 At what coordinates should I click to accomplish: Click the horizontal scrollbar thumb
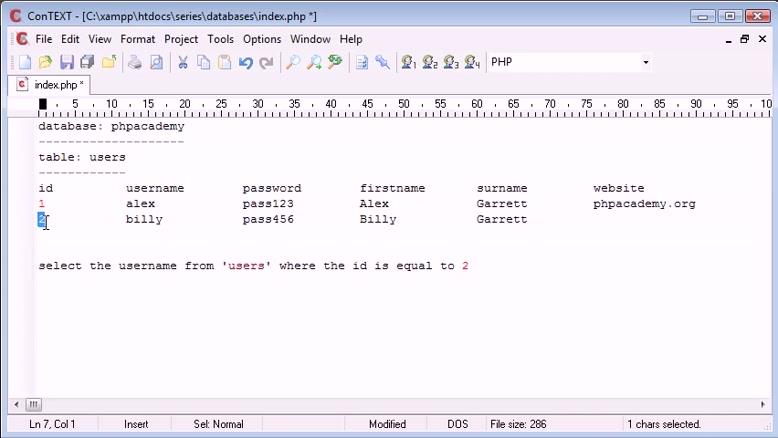[x=33, y=405]
